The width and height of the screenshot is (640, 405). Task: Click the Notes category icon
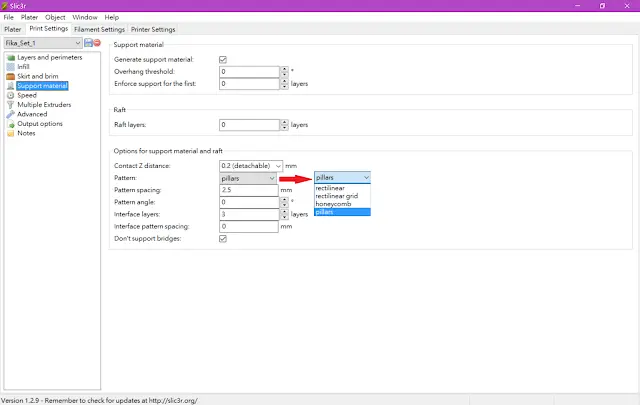pyautogui.click(x=11, y=133)
